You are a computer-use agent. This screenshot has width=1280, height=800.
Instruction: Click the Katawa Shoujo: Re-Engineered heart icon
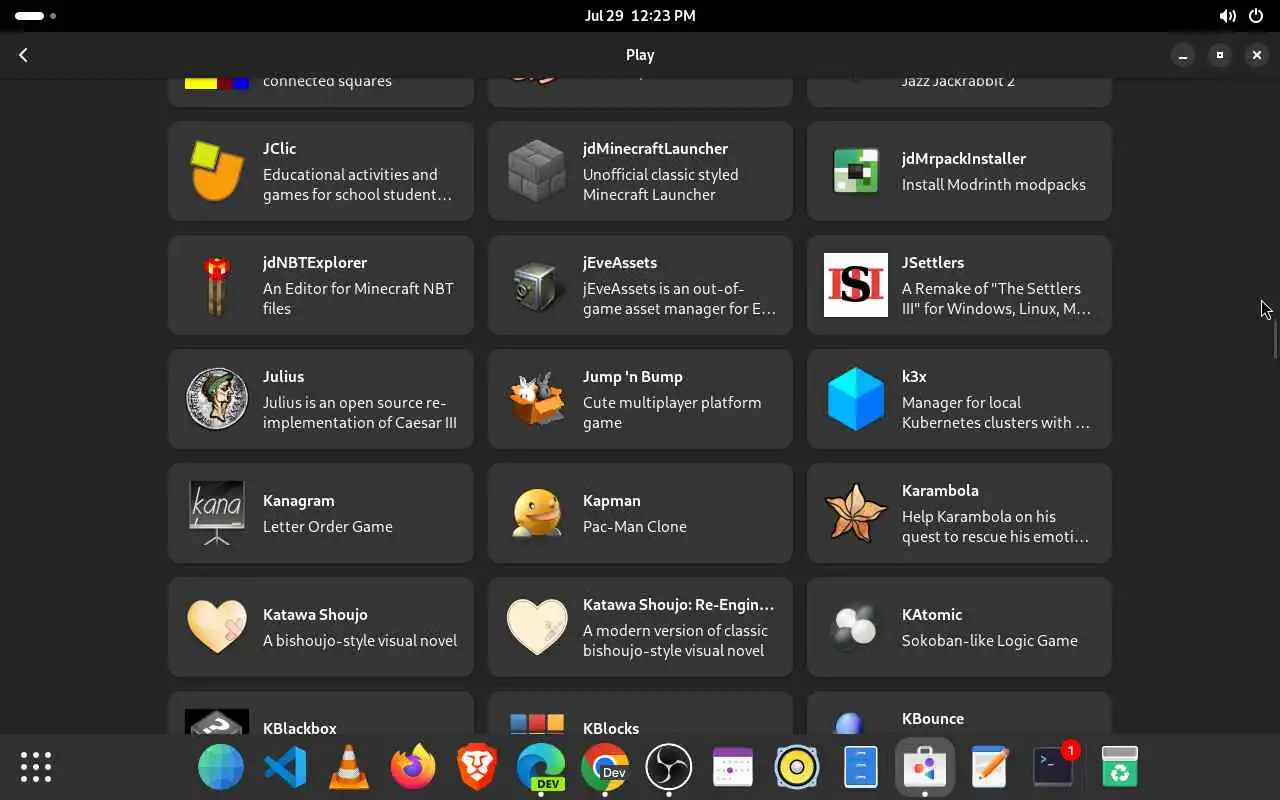click(537, 627)
